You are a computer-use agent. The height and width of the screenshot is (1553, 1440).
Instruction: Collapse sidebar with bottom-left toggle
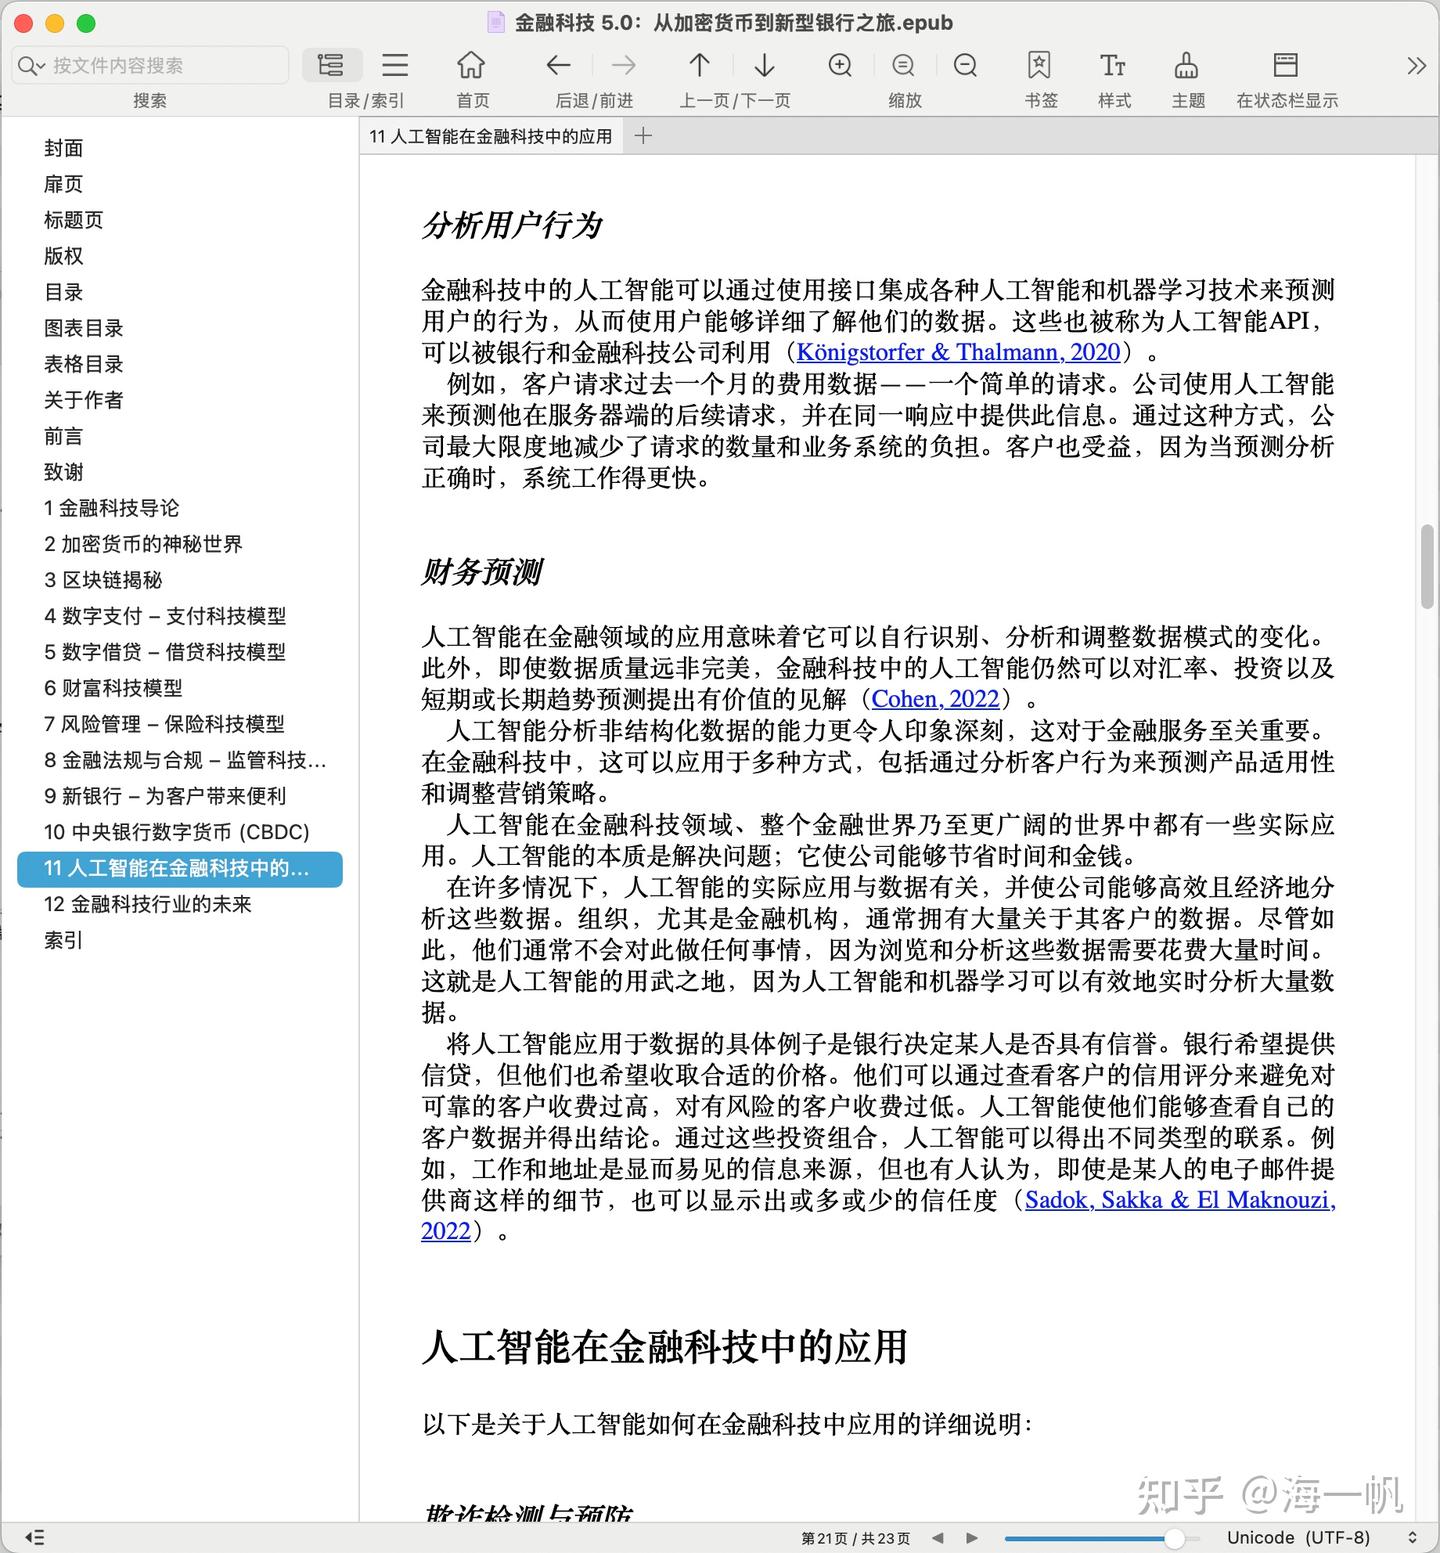pos(33,1537)
